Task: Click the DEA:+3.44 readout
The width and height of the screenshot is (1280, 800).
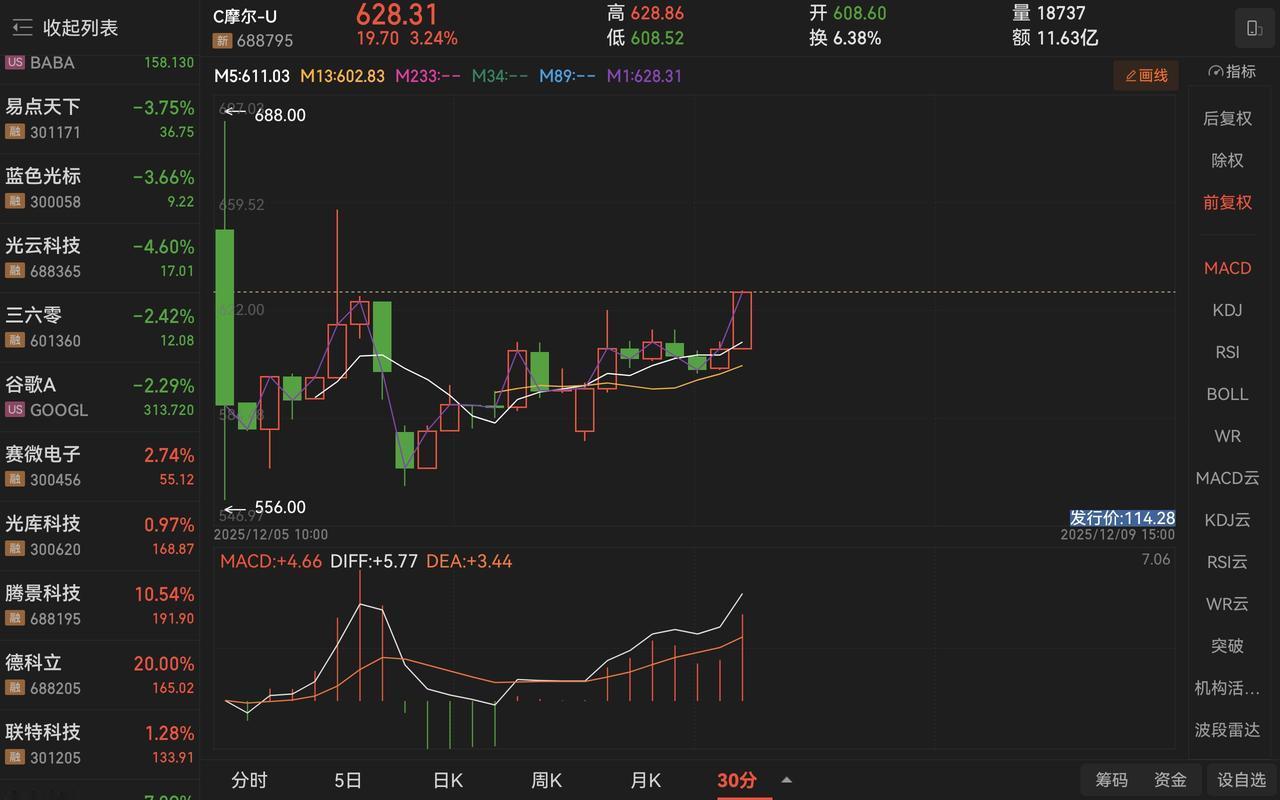Action: click(469, 561)
